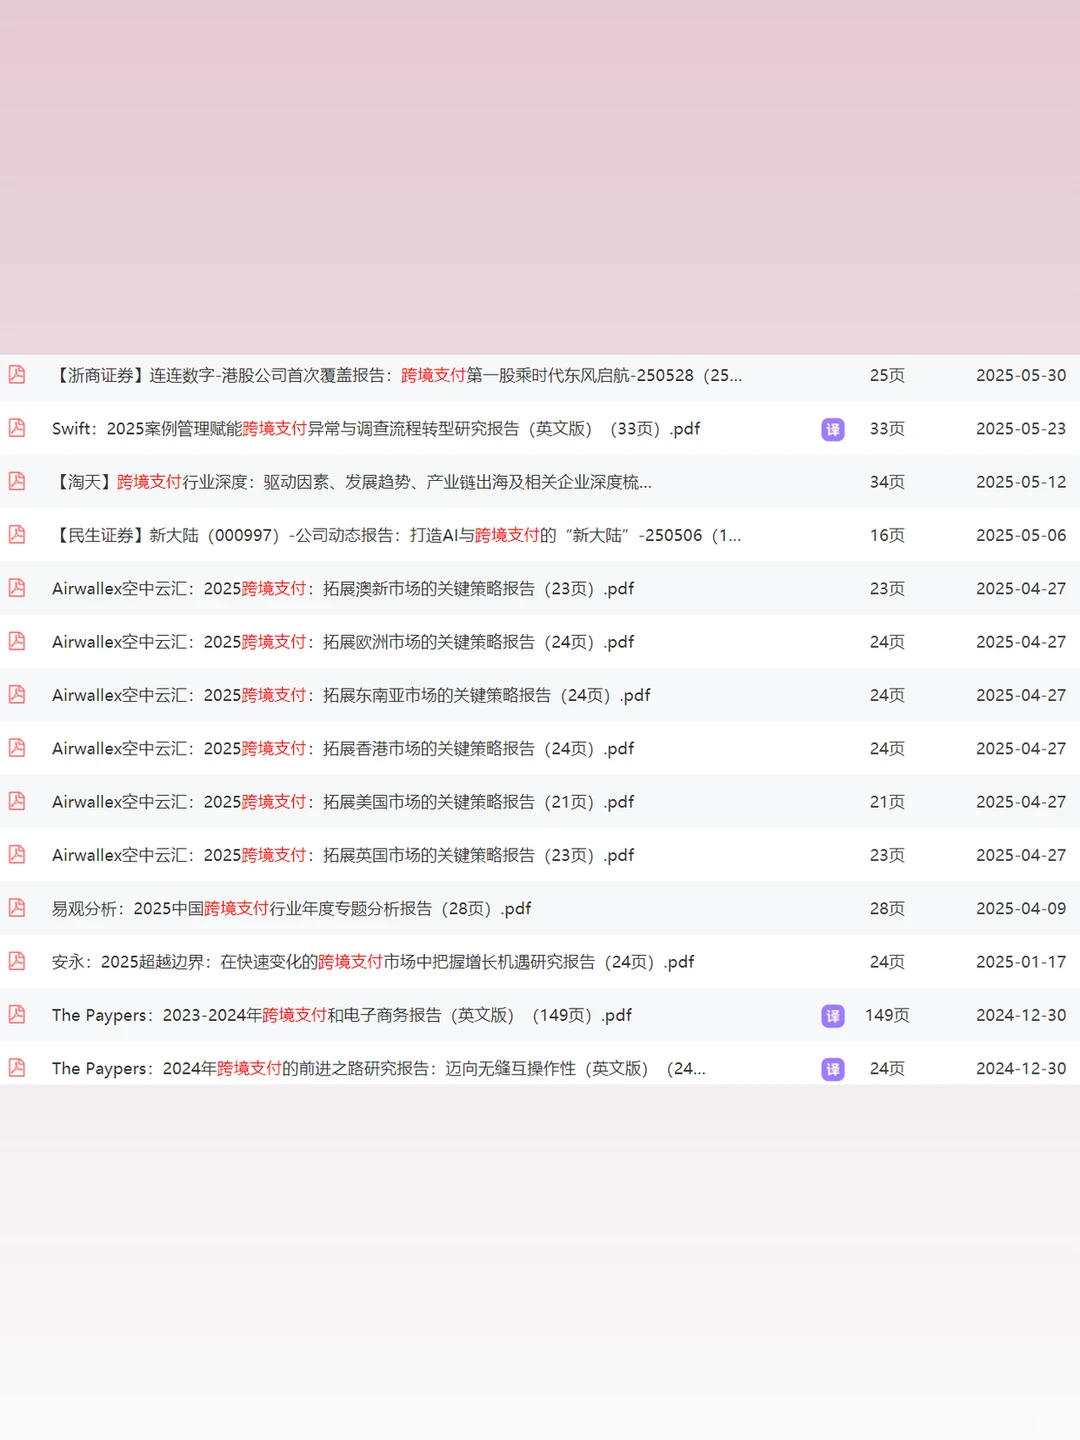Click date 2025-05-30
The height and width of the screenshot is (1440, 1080).
(1021, 375)
